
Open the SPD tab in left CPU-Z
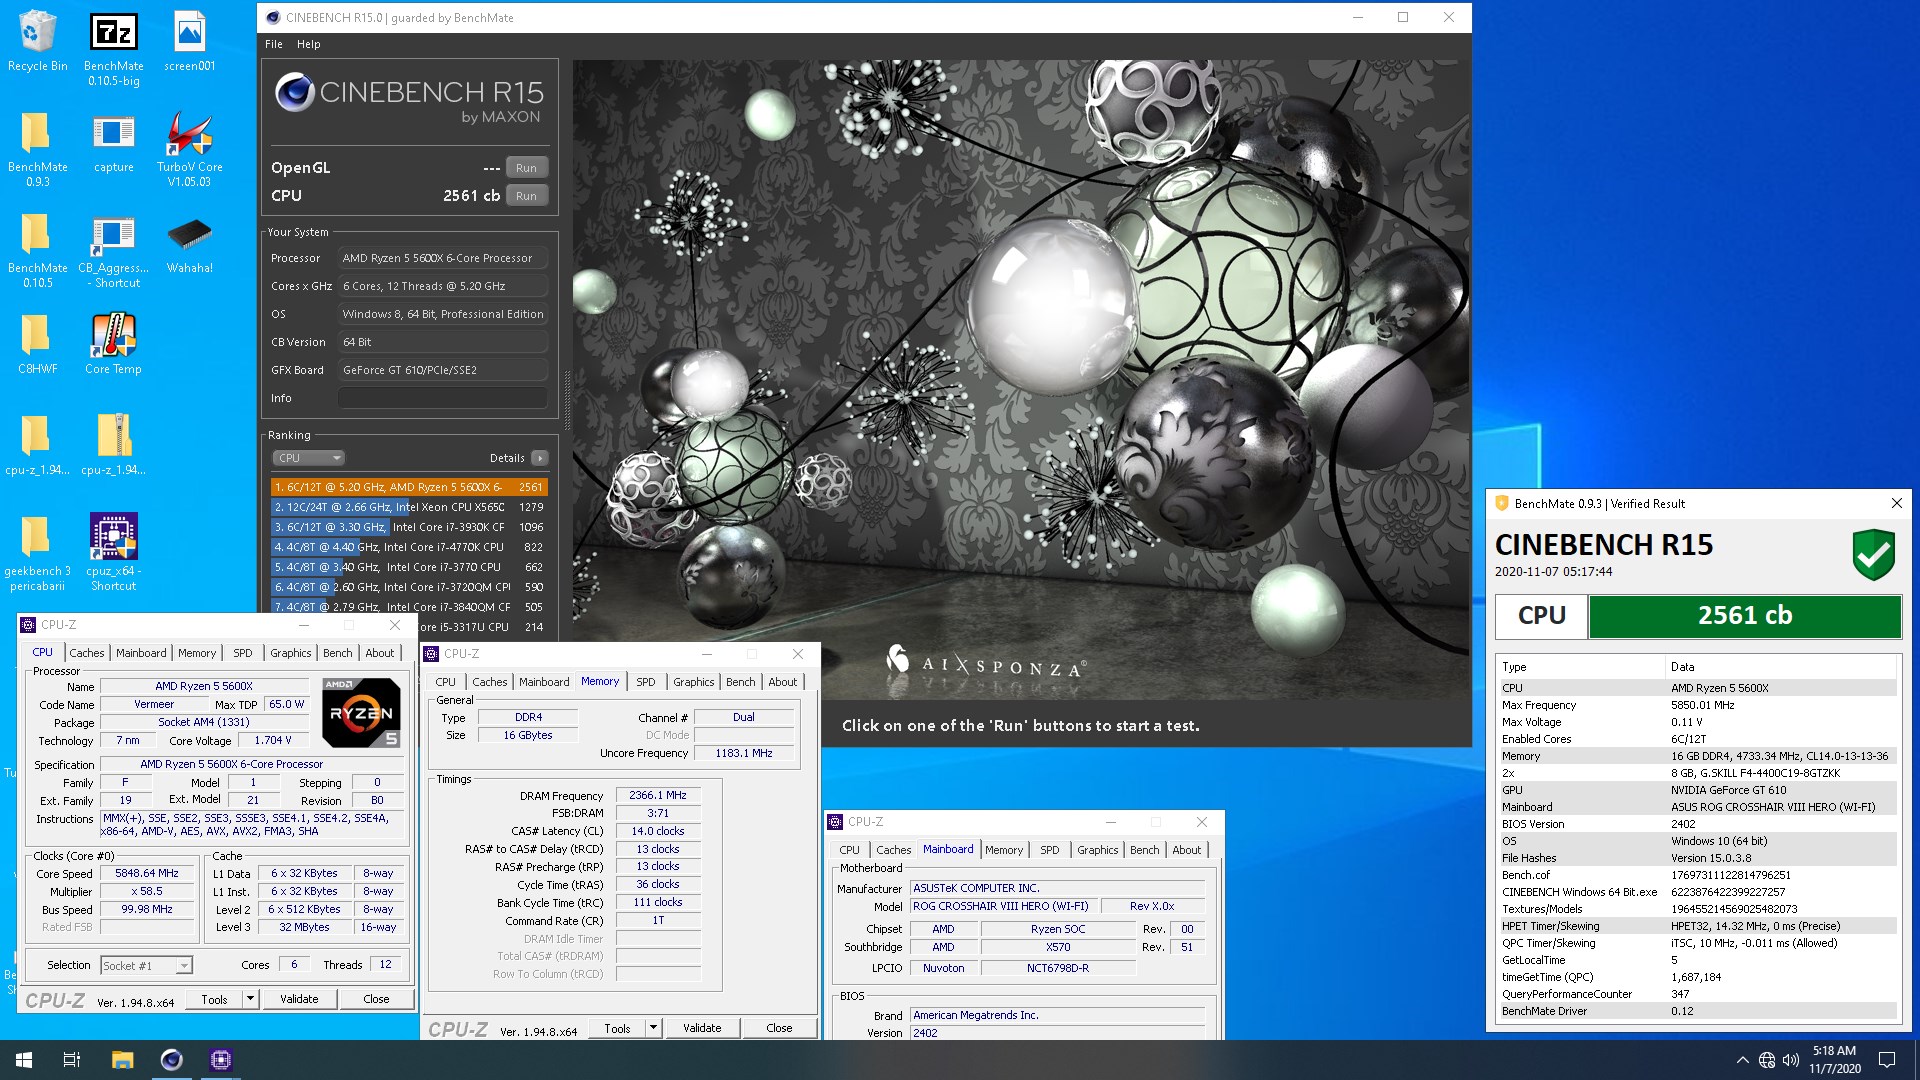pos(243,653)
